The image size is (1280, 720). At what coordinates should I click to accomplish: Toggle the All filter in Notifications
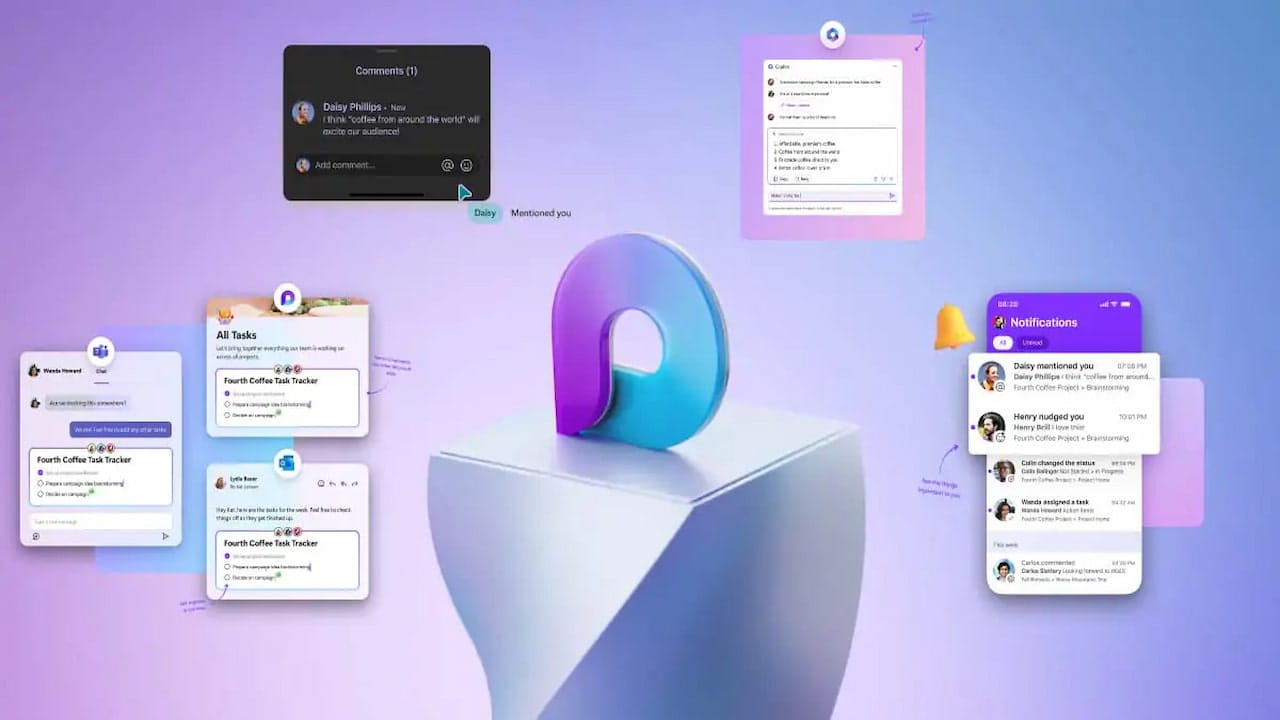pos(1003,342)
